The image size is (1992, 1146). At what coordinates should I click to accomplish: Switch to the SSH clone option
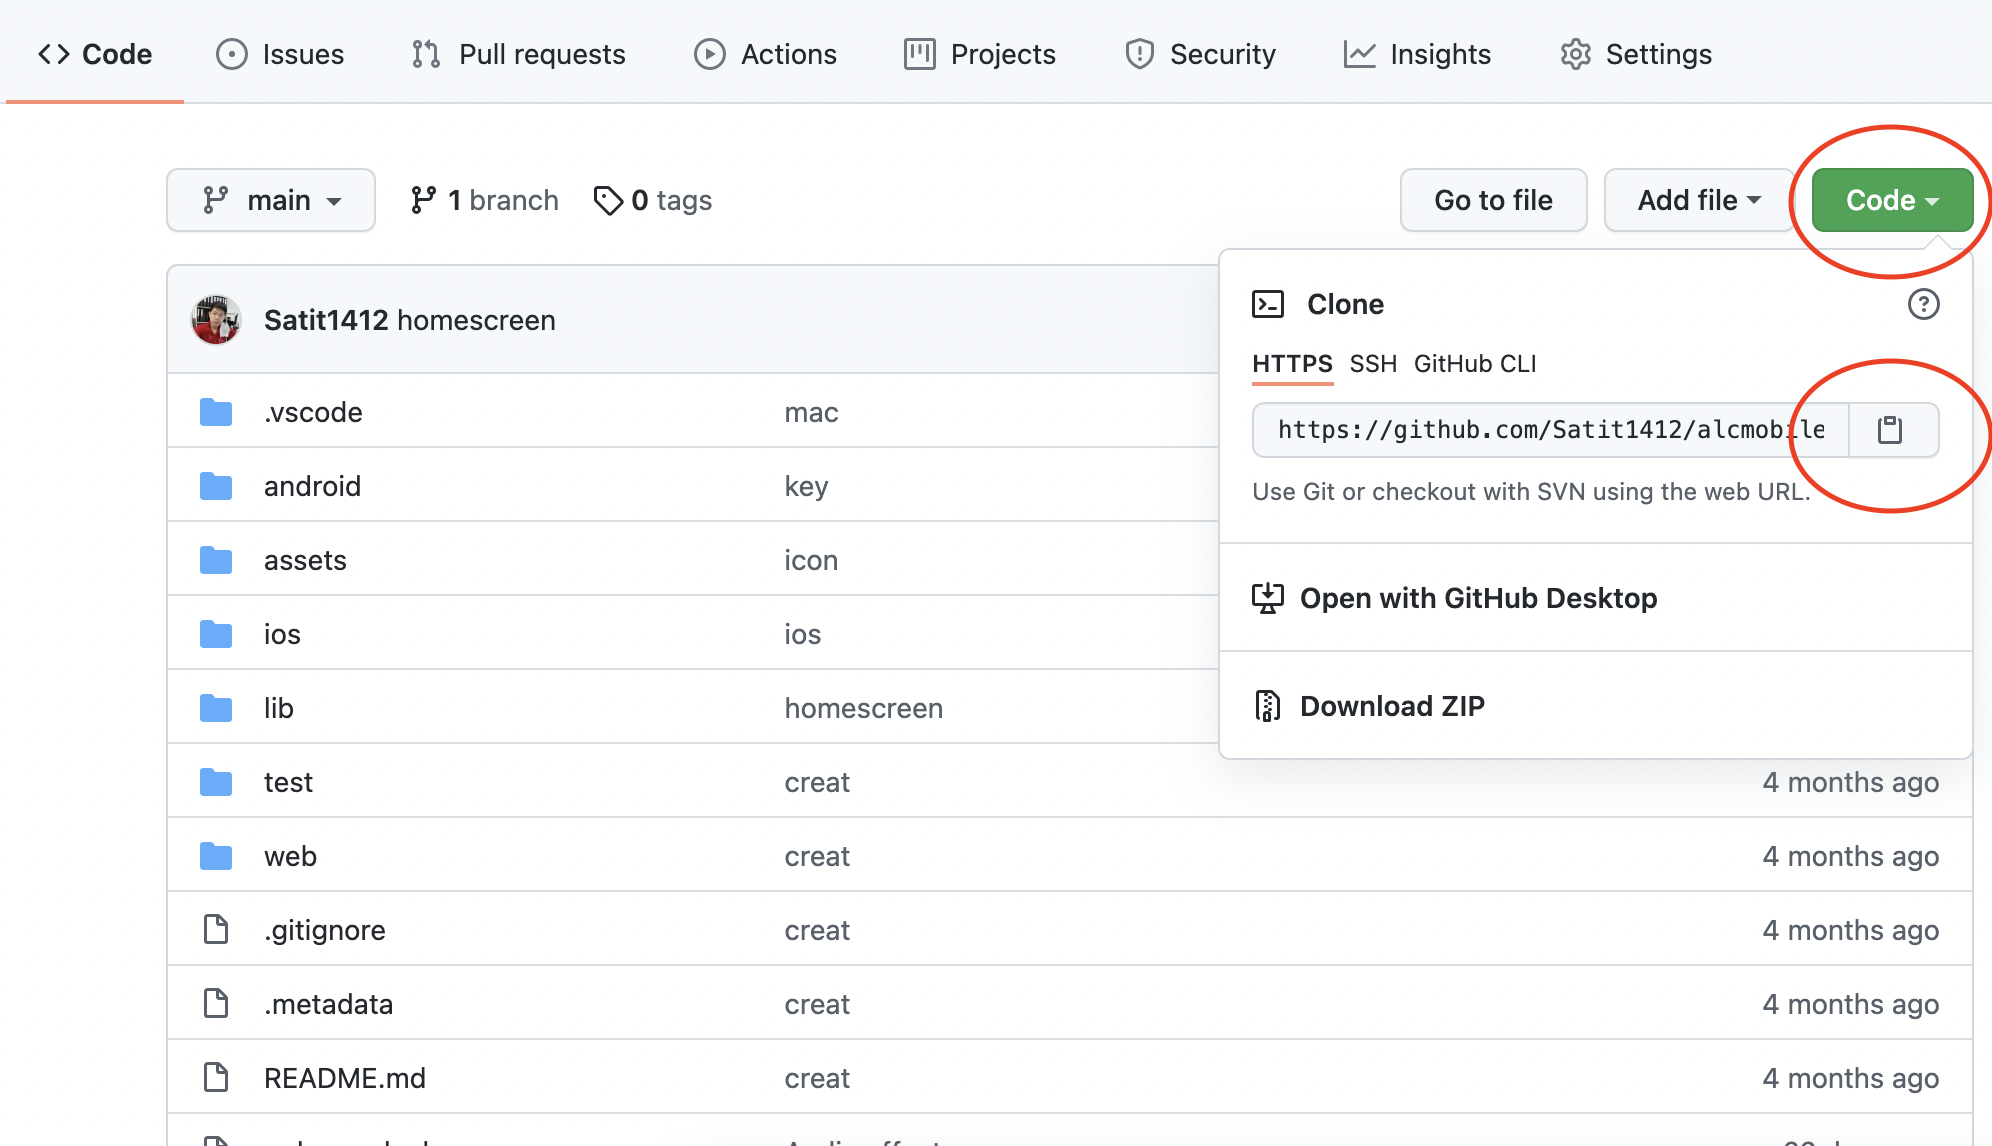(1374, 364)
